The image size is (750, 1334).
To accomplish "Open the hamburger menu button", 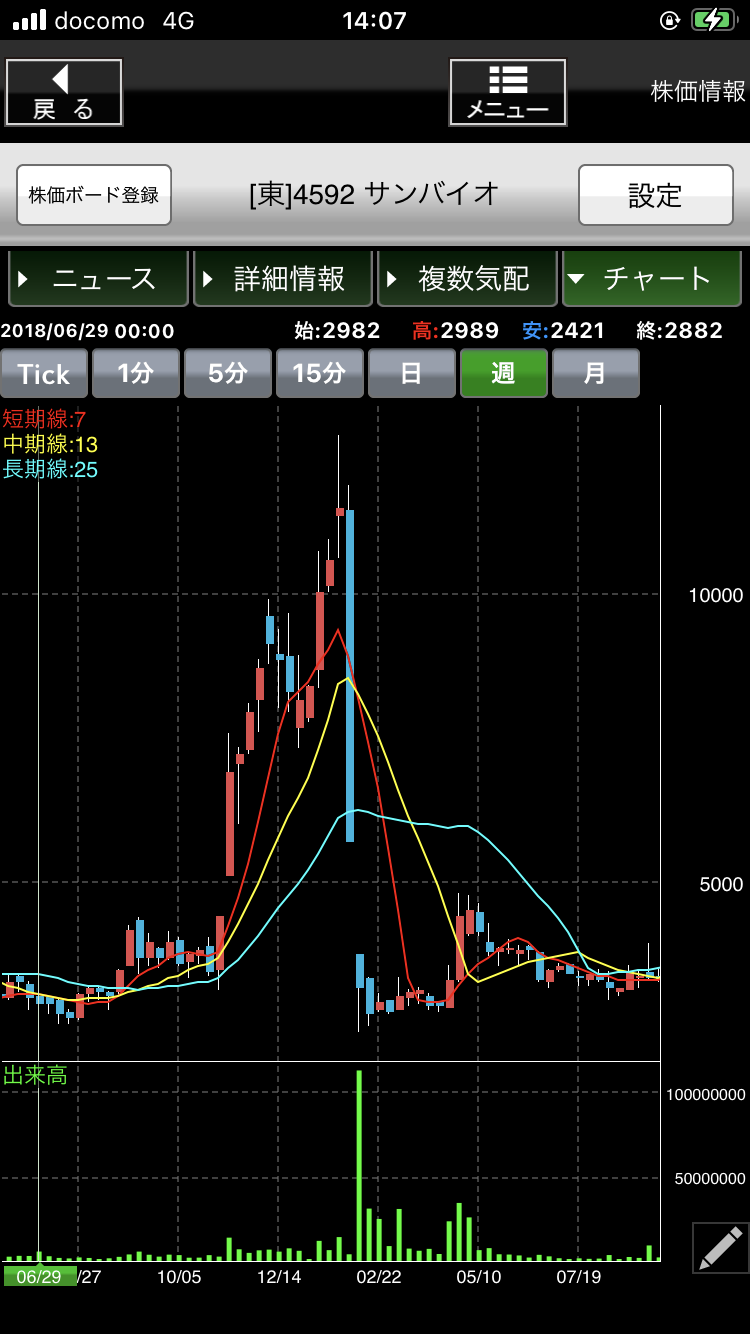I will click(508, 92).
